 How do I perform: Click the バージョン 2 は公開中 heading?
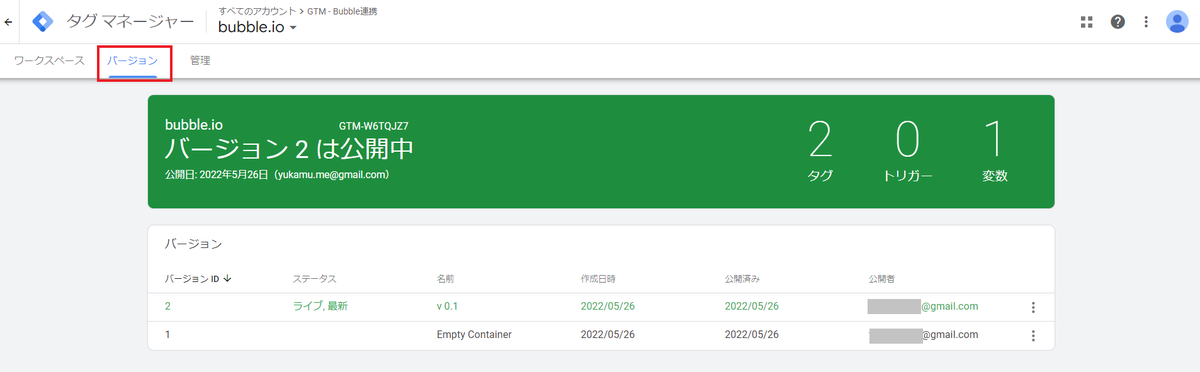[289, 149]
